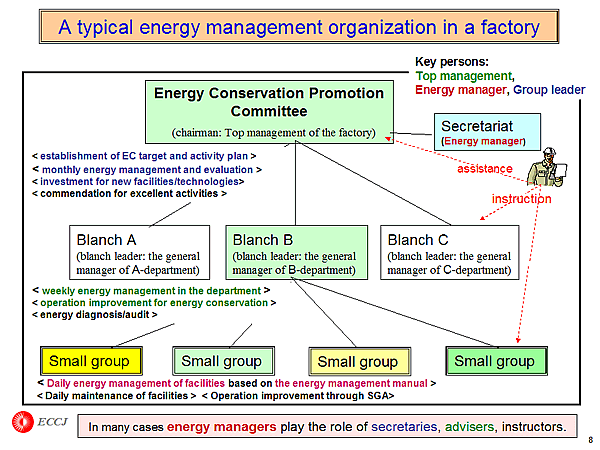Select the footer note about energy managers
Image resolution: width=600 pixels, height=450 pixels.
coord(327,427)
